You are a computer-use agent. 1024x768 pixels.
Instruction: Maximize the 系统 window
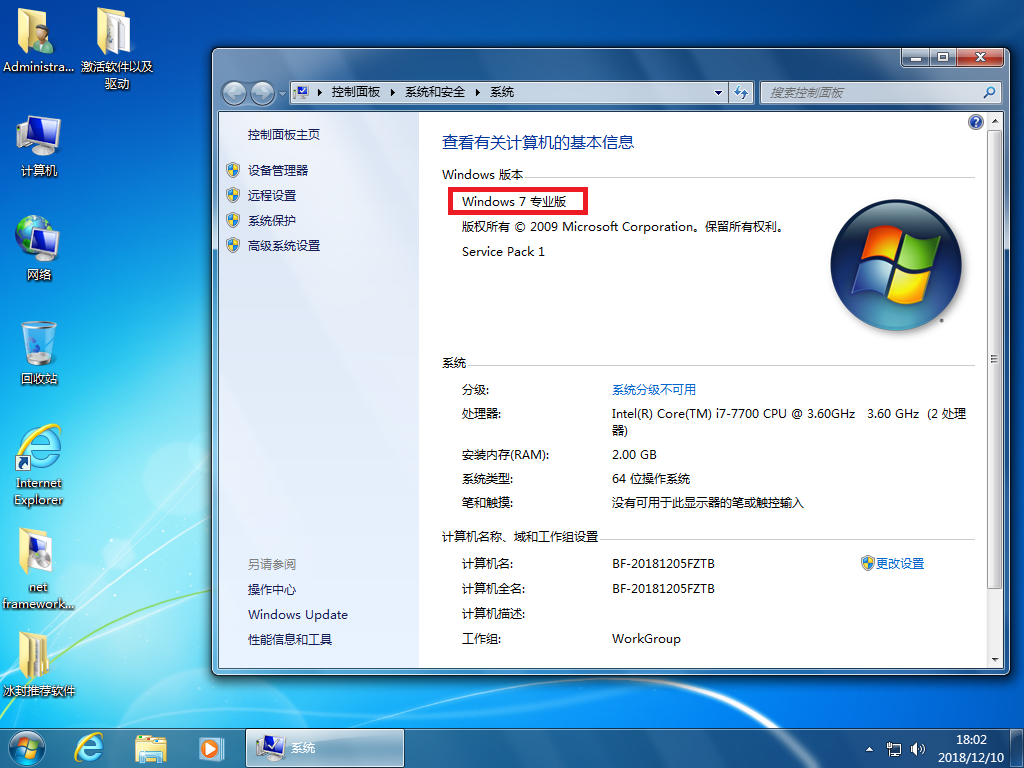coord(942,58)
